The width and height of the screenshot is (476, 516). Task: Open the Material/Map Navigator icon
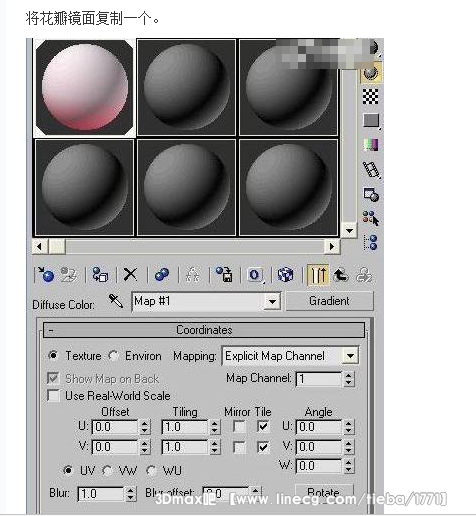(371, 242)
